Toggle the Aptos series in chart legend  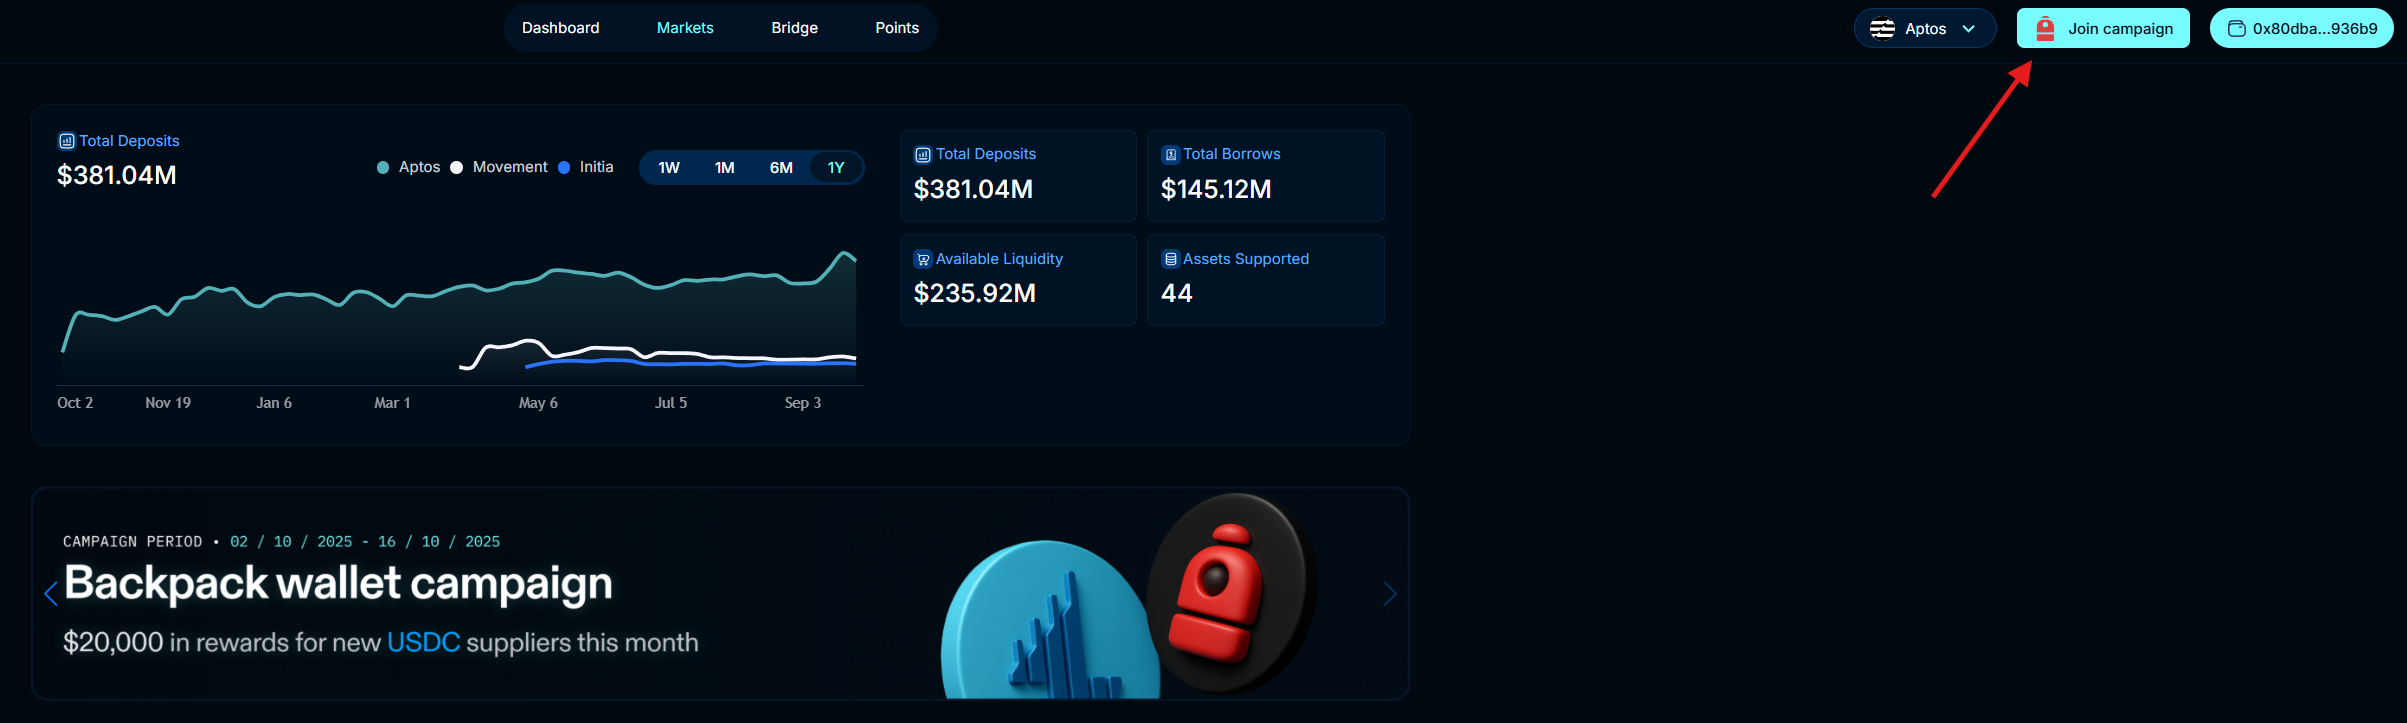[409, 167]
